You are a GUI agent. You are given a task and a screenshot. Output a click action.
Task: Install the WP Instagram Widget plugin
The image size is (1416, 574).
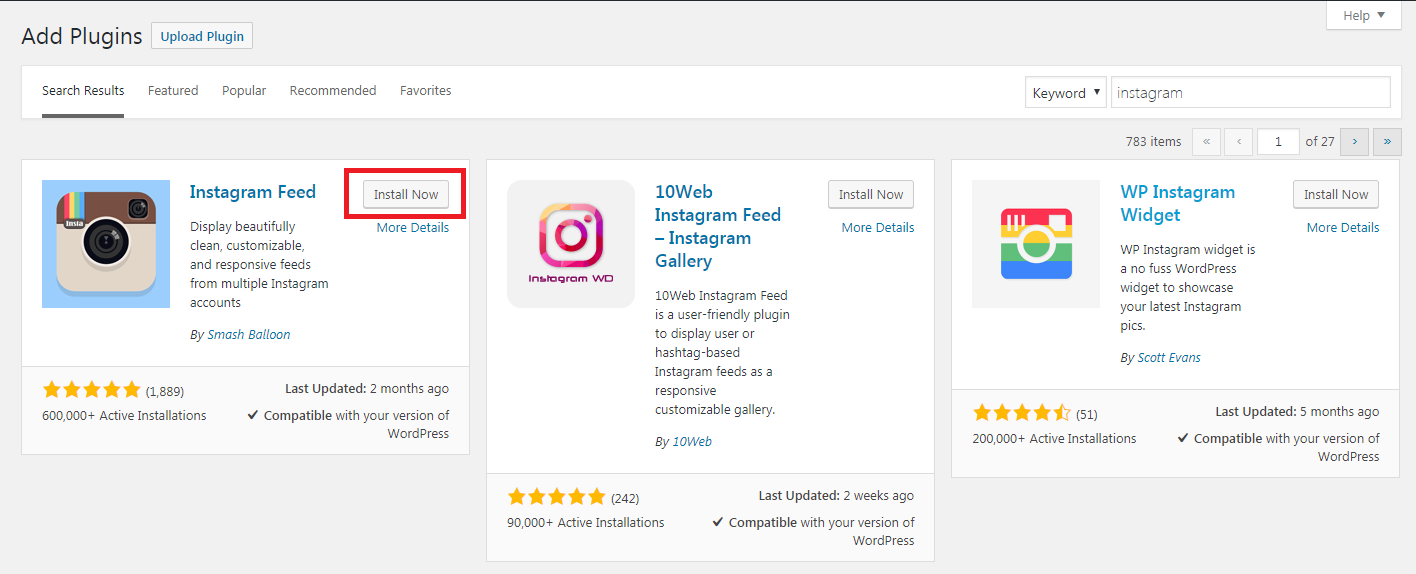pos(1336,195)
